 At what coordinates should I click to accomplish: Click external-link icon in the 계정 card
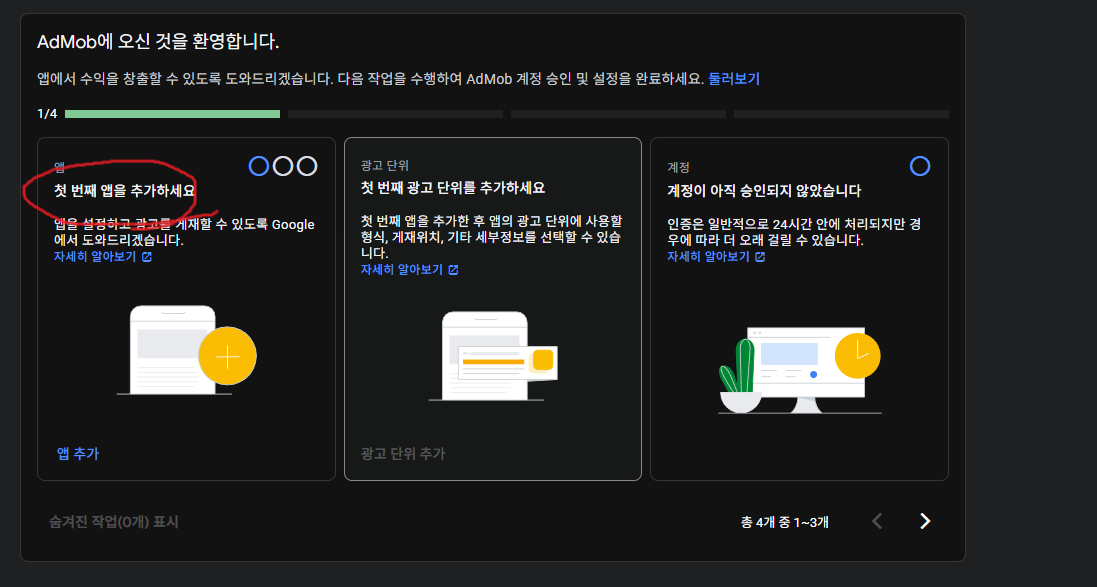pyautogui.click(x=760, y=257)
